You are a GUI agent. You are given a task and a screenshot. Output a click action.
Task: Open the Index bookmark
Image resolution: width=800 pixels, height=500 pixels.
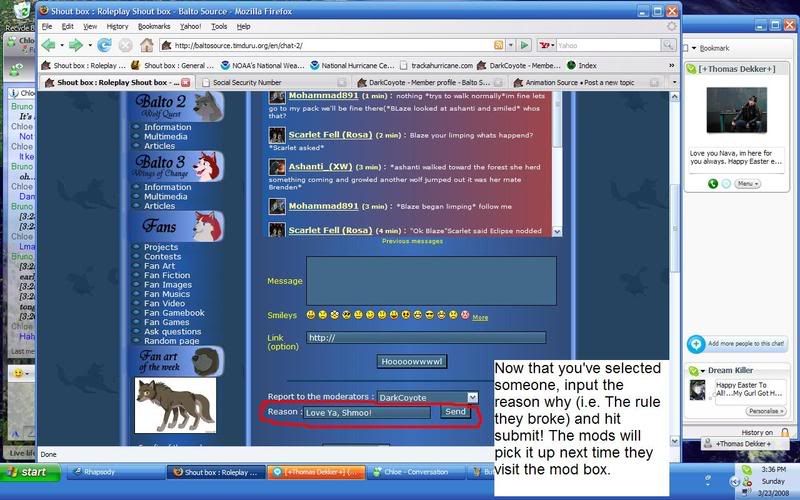(x=582, y=65)
